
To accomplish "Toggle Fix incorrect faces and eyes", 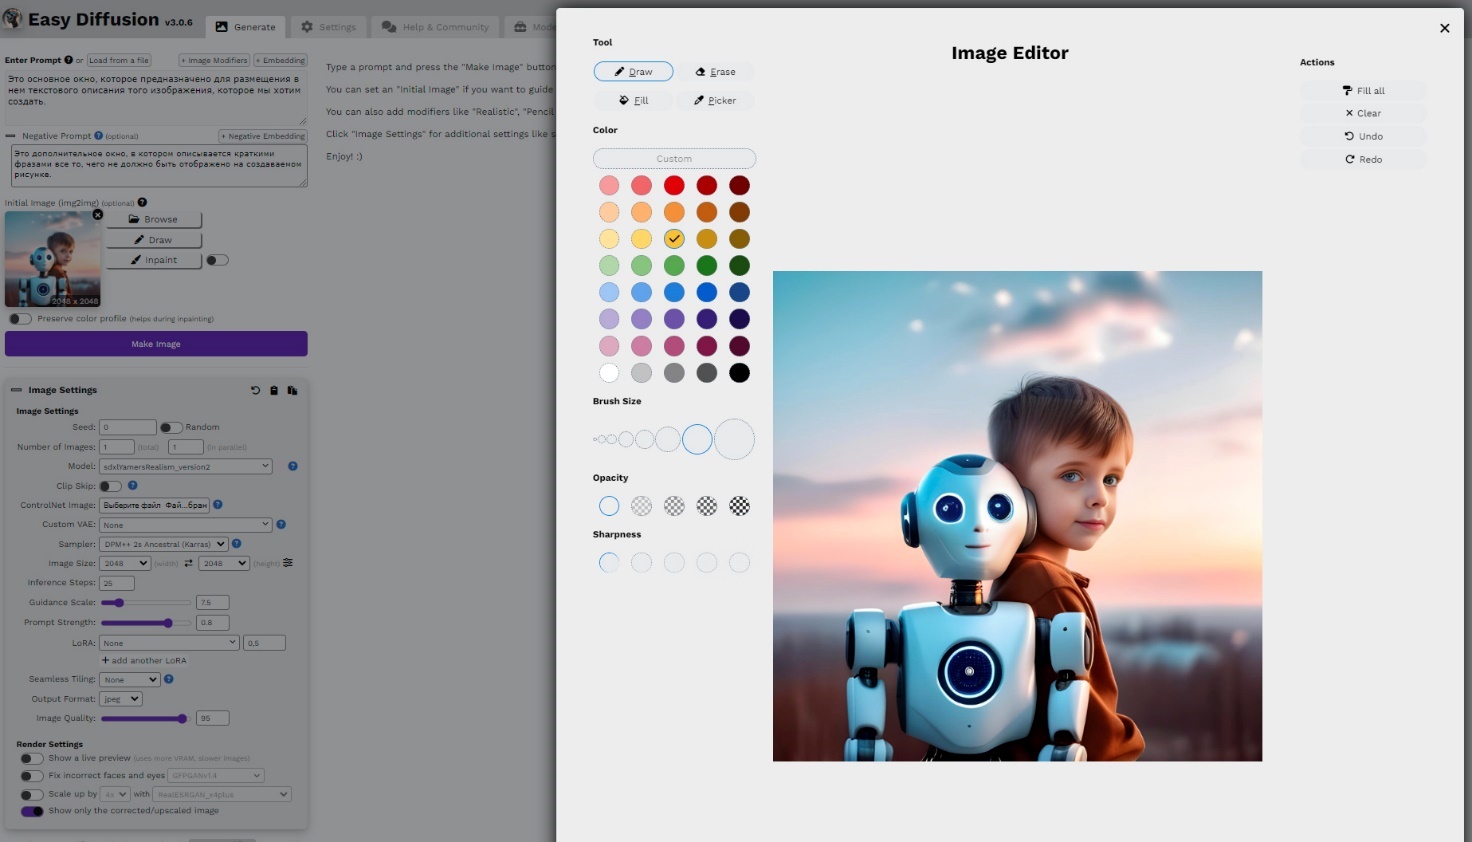I will coord(32,776).
